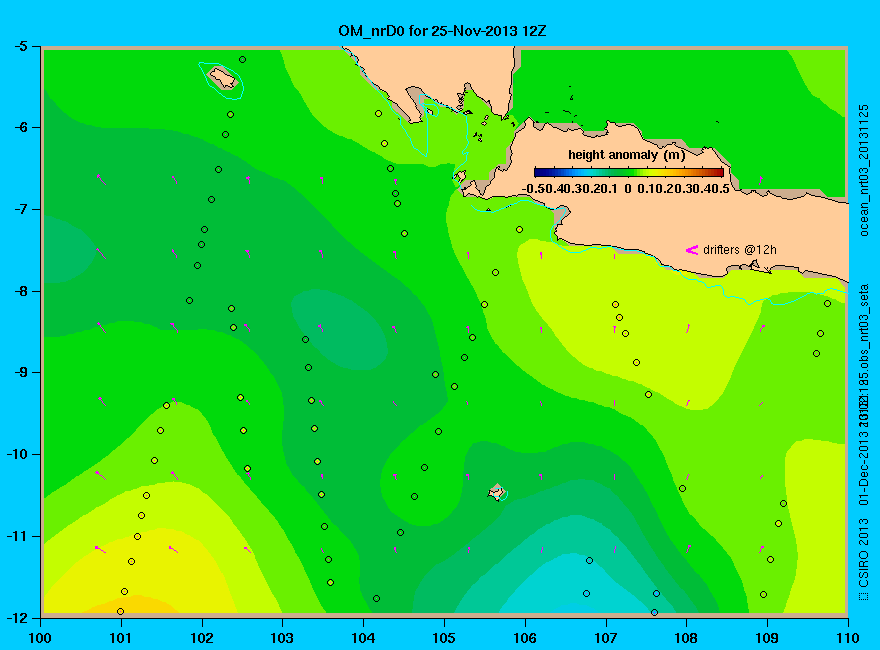Click the y-axis label "-11"

pyautogui.click(x=16, y=536)
